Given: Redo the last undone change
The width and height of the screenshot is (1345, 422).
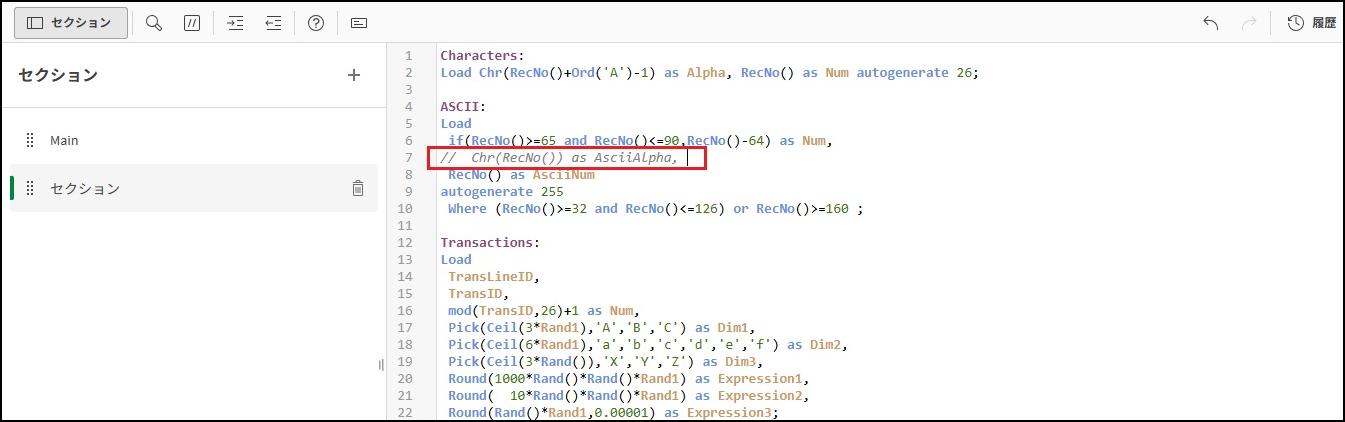Looking at the screenshot, I should pos(1248,23).
